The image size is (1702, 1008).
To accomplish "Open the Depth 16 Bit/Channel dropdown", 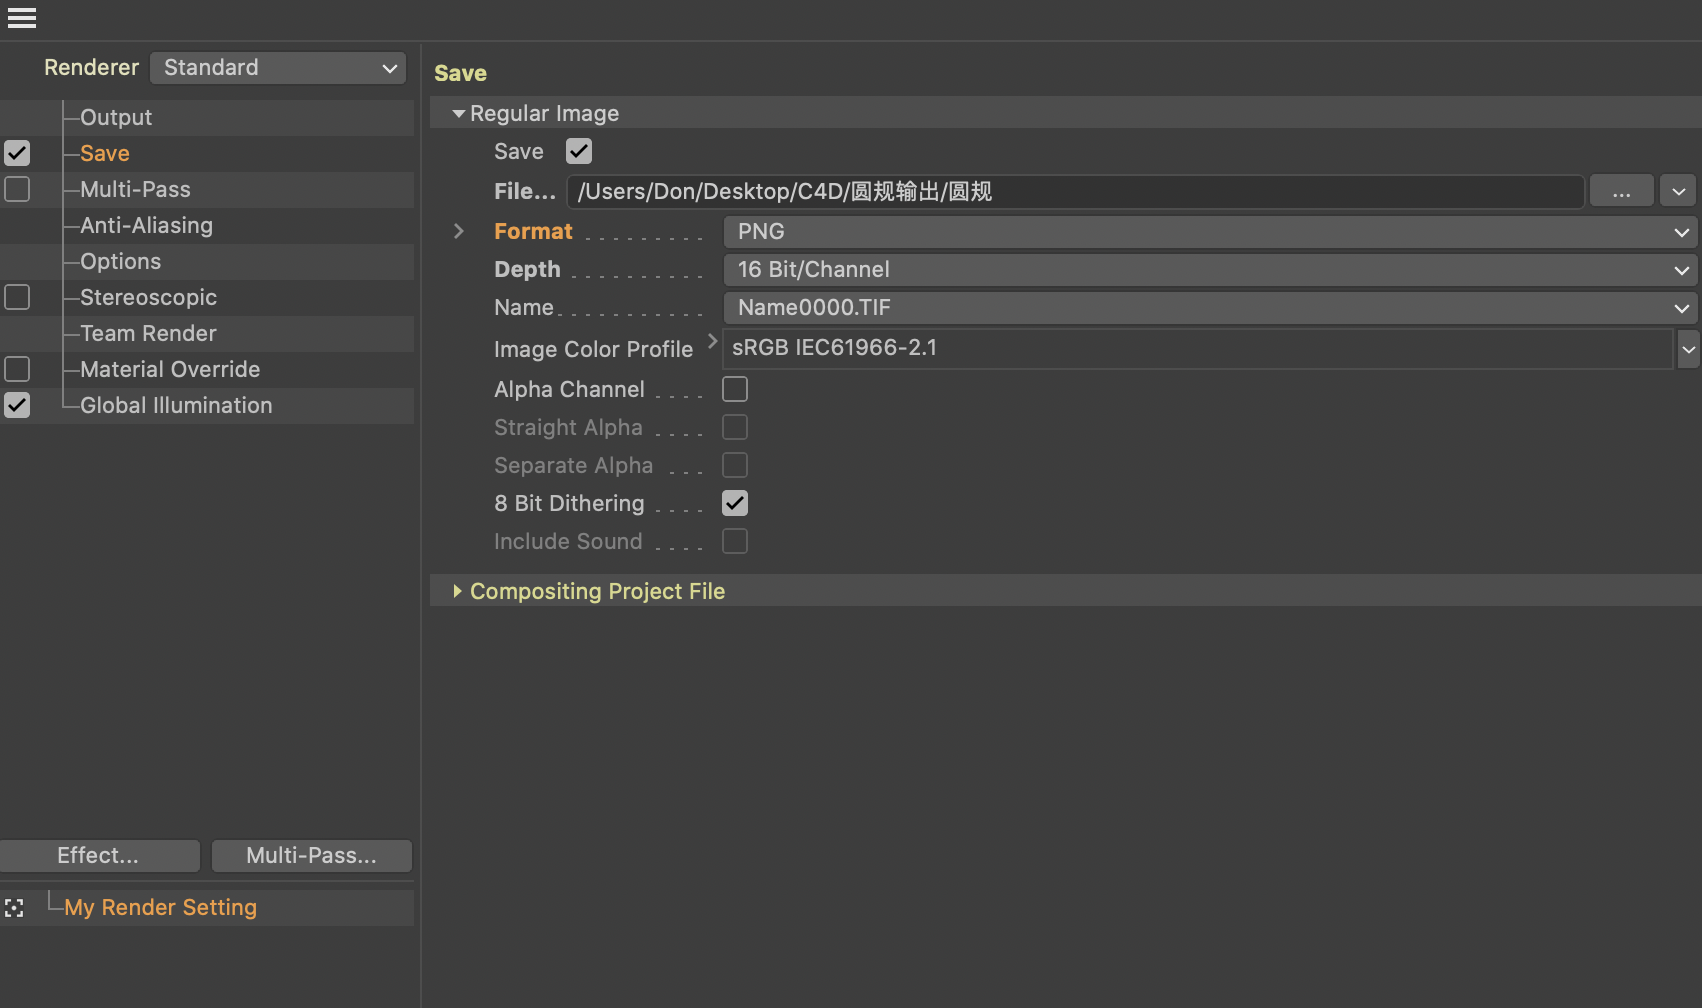I will click(1210, 270).
